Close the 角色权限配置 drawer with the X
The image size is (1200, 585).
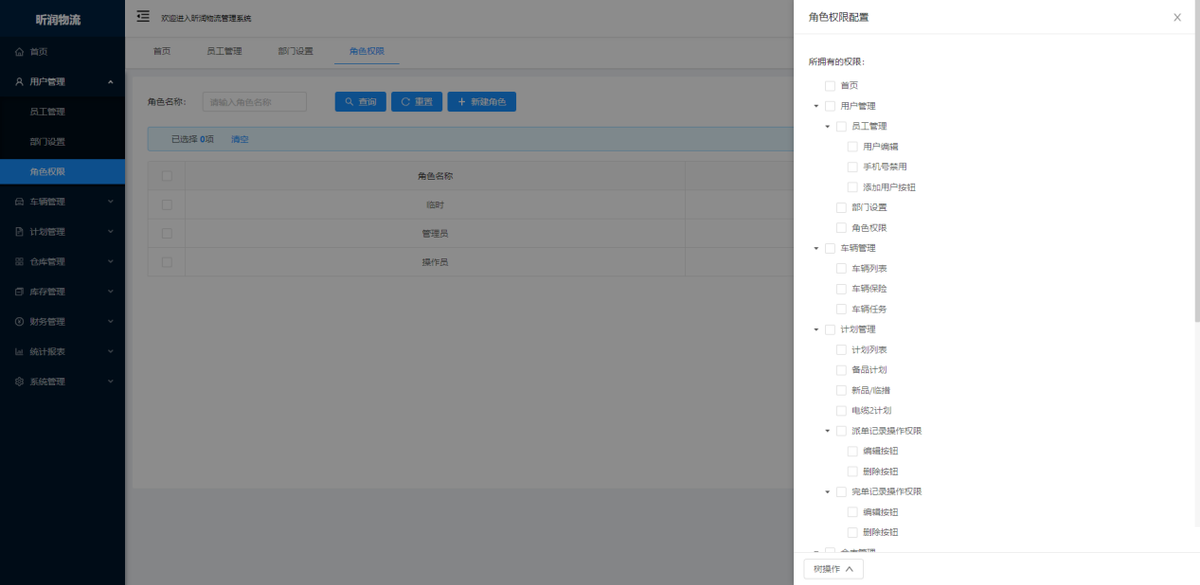click(1177, 17)
